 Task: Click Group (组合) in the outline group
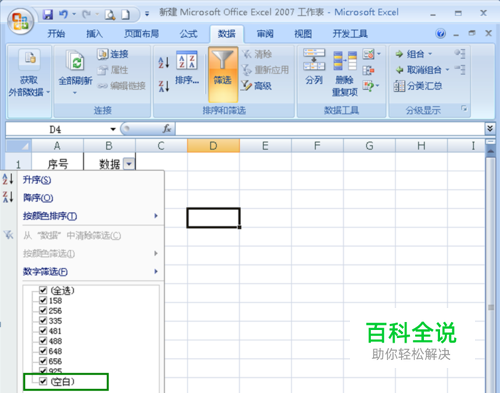coord(410,54)
